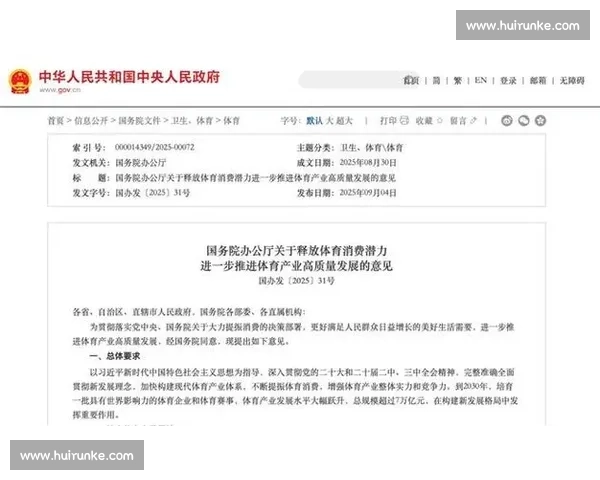Click the section heading 一、总体要求
The height and width of the screenshot is (480, 600).
point(115,356)
